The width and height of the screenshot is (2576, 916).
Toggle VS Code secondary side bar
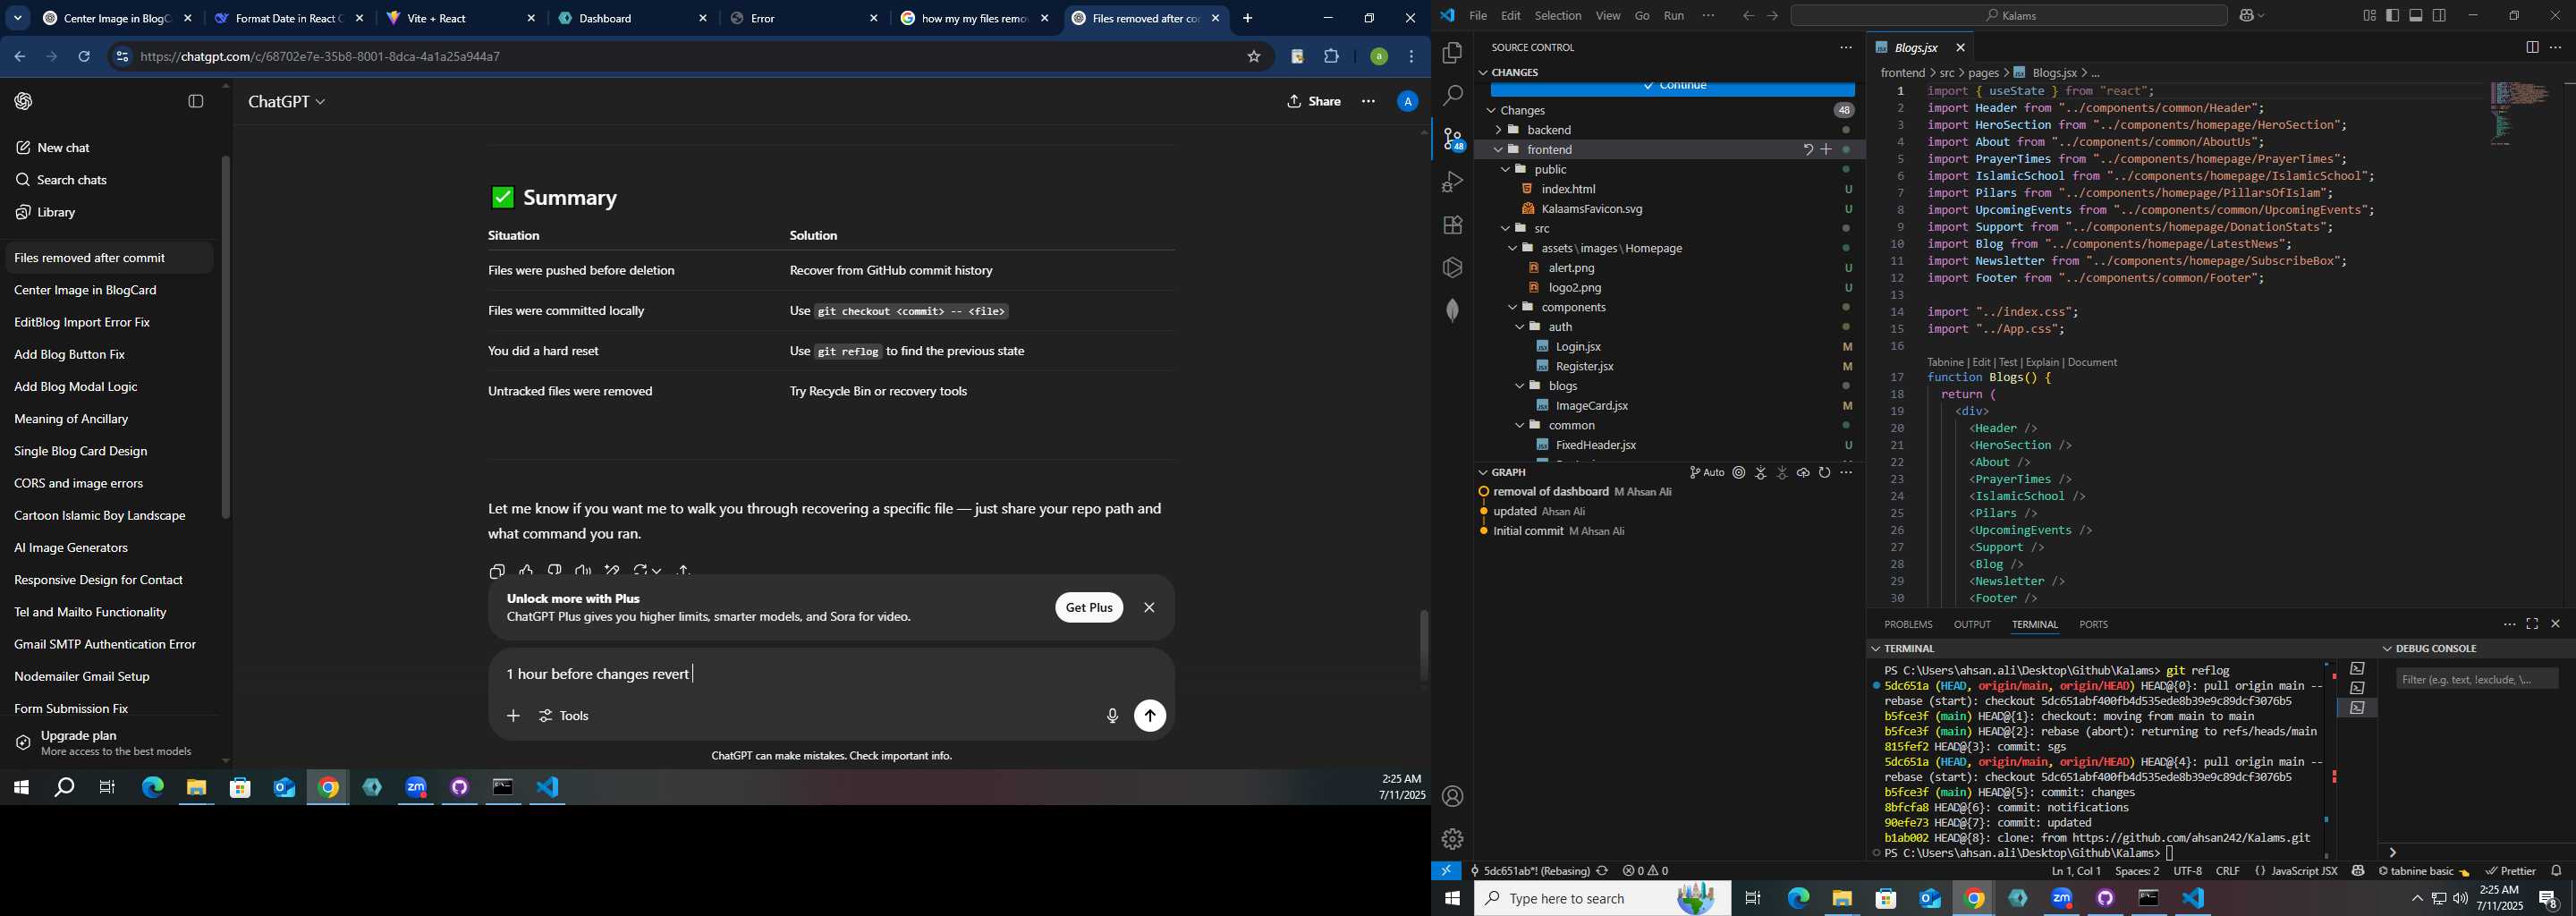(2439, 16)
